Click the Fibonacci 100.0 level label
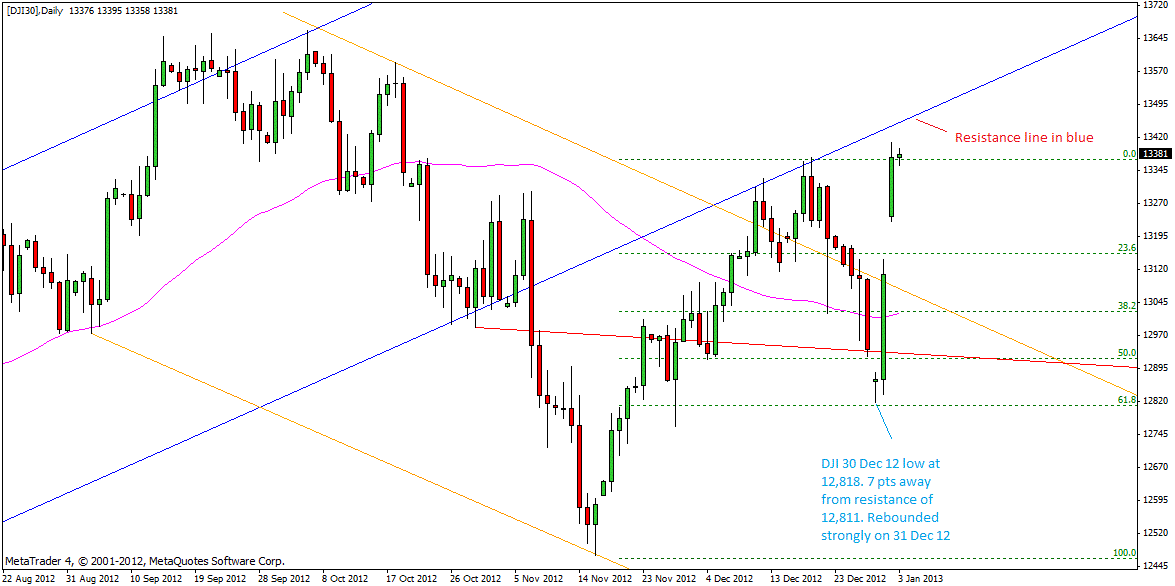This screenshot has width=1175, height=586. click(x=1124, y=553)
